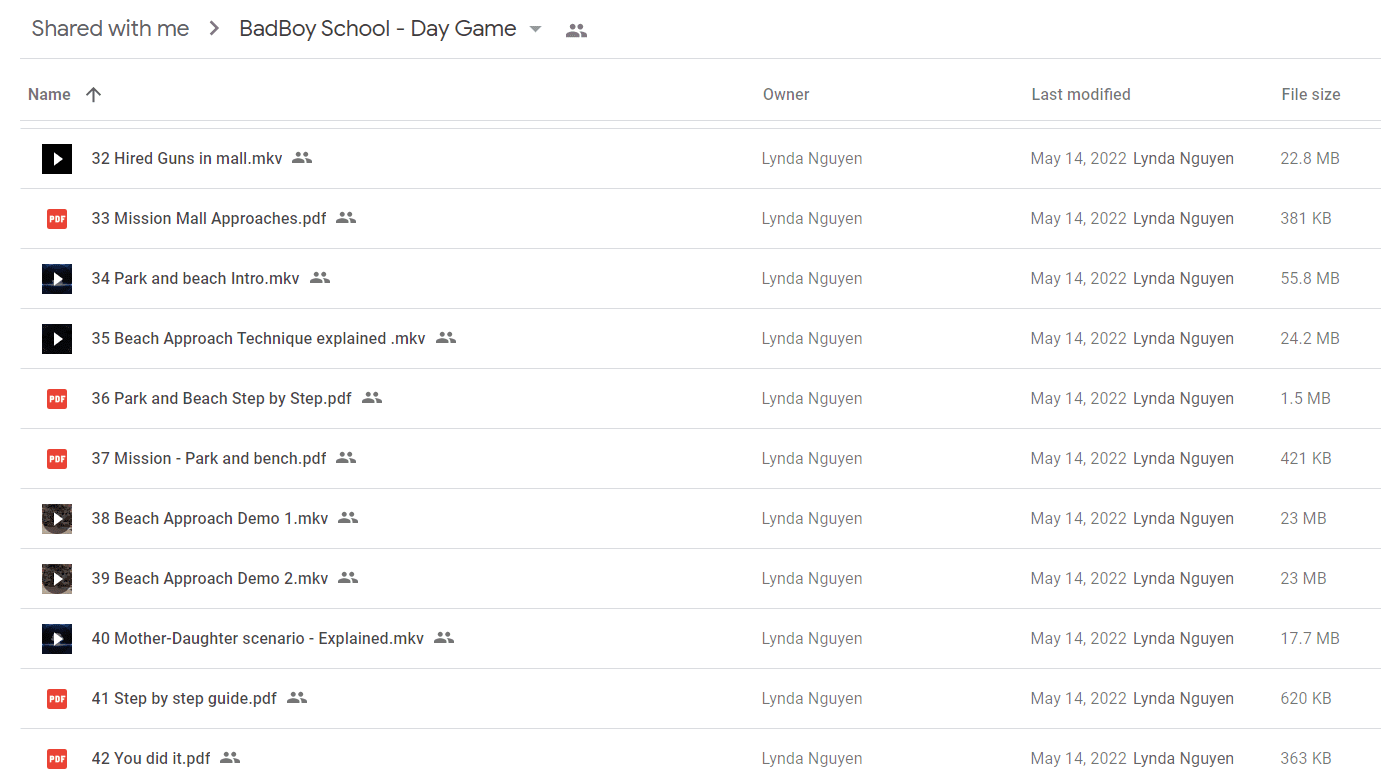Click PDF icon for 42 You did it.pdf

[x=57, y=758]
